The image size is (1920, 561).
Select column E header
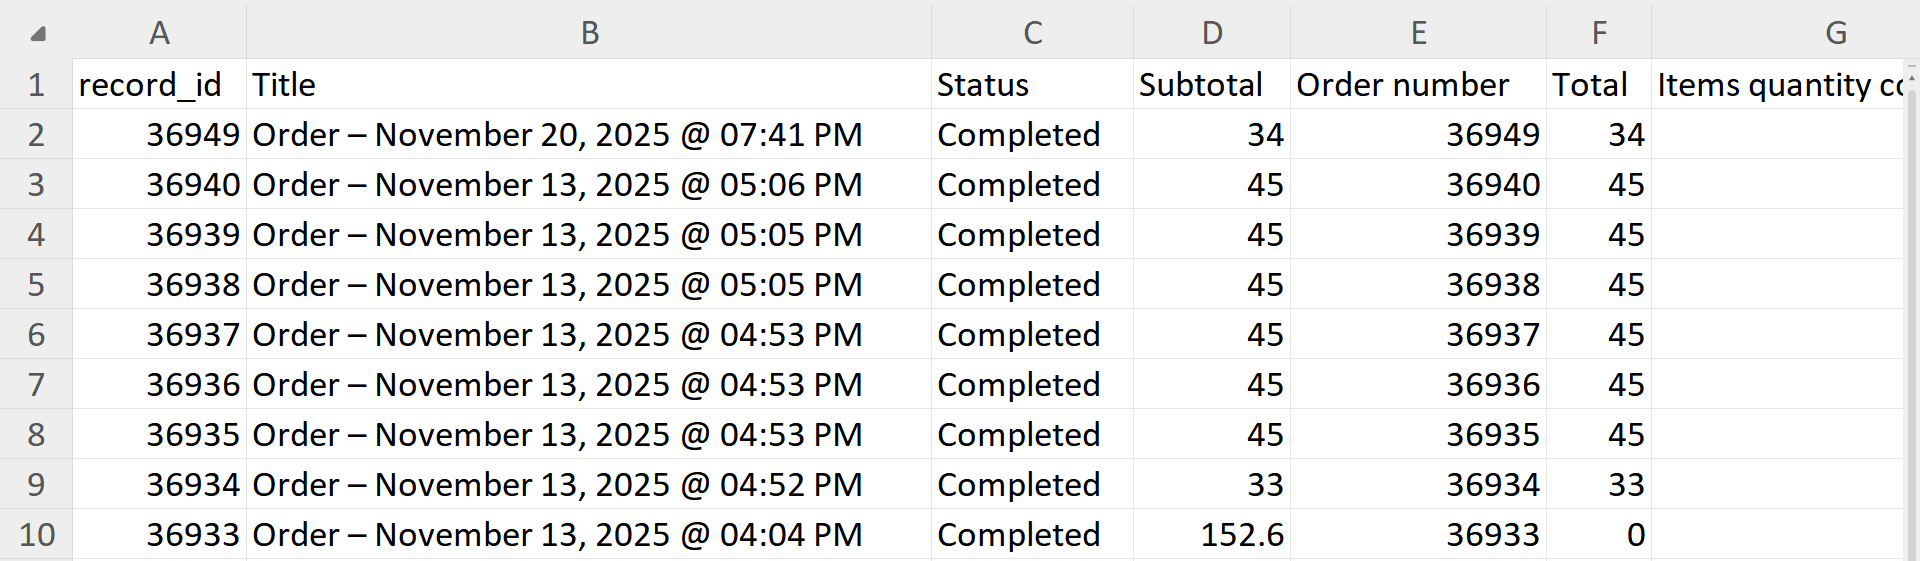(x=1418, y=33)
